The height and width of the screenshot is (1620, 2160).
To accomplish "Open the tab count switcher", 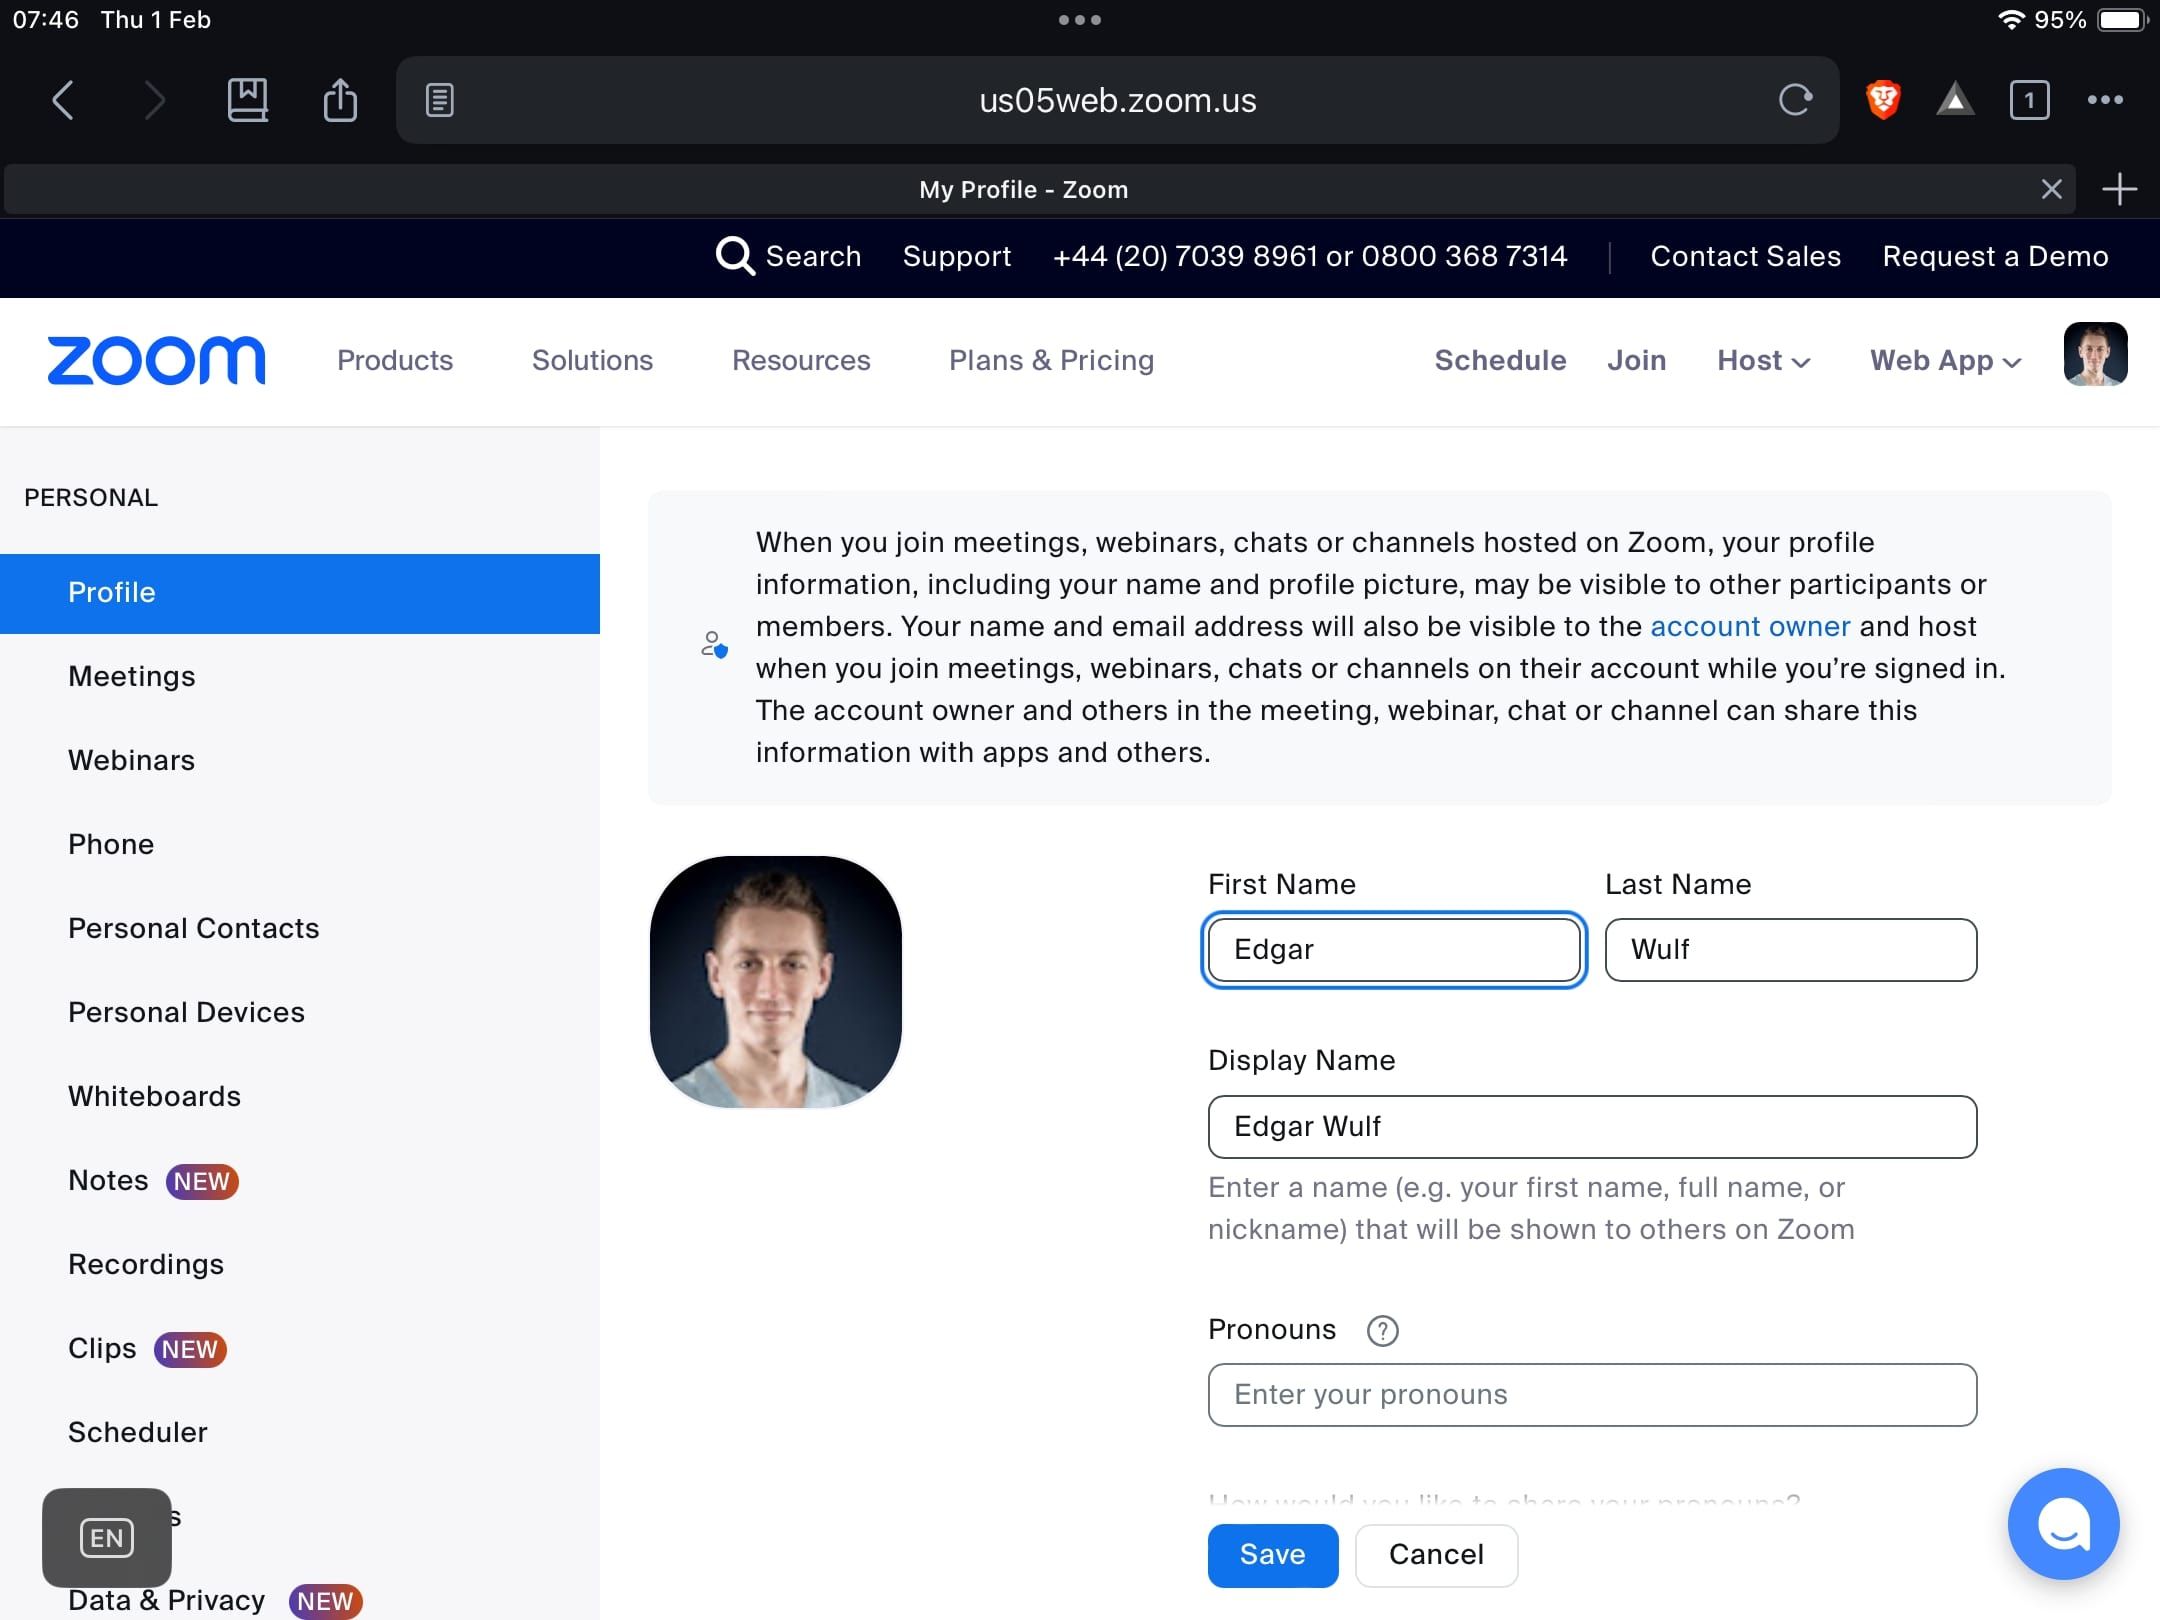I will 2029,100.
